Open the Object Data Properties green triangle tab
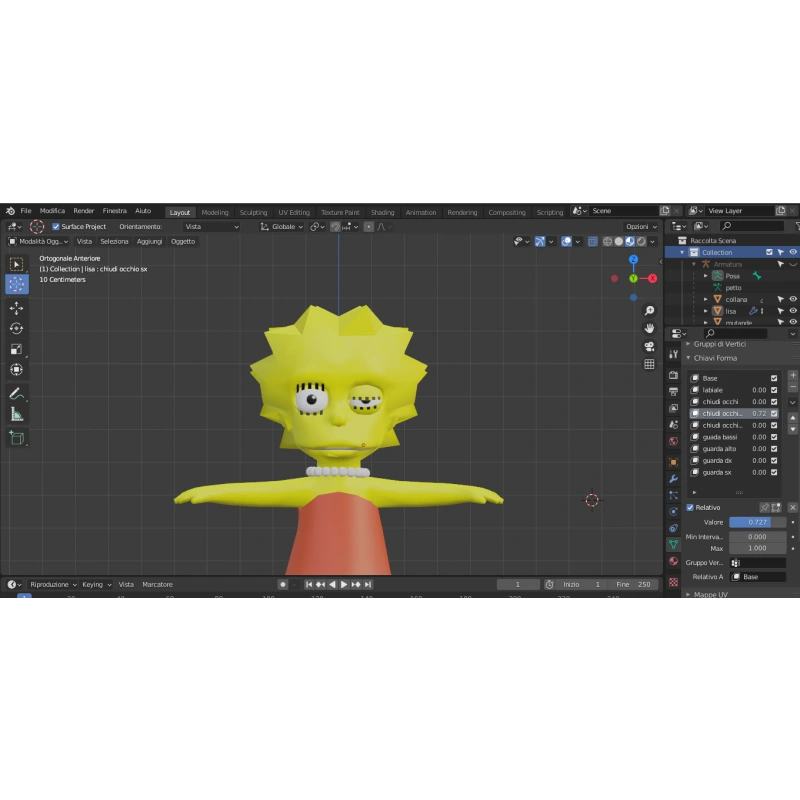 (673, 544)
